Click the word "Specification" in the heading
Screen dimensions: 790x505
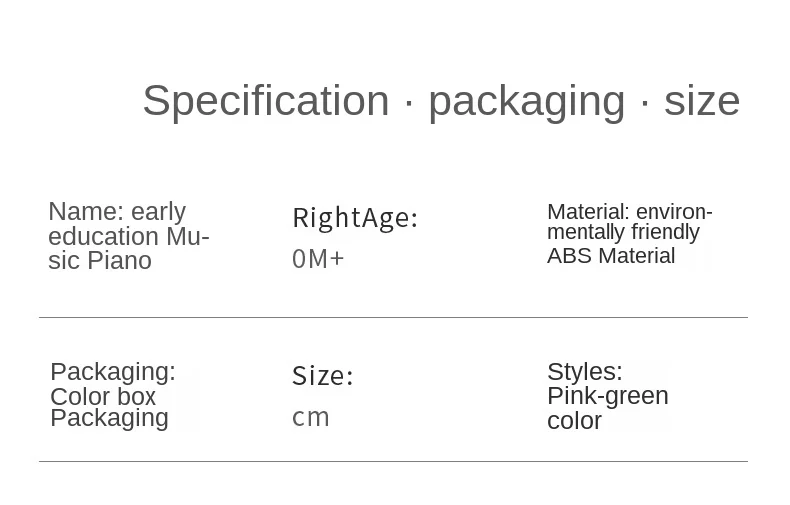265,101
